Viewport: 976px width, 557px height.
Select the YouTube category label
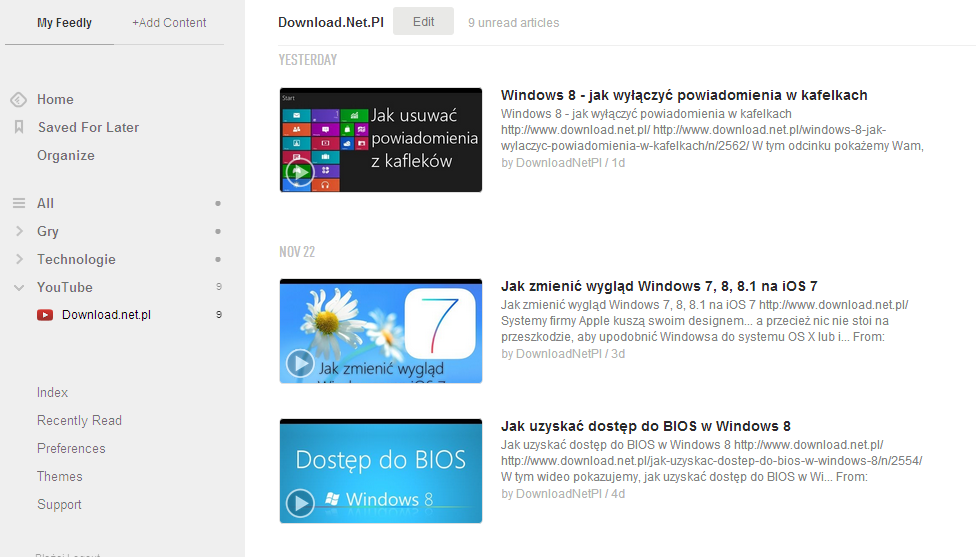tap(64, 288)
